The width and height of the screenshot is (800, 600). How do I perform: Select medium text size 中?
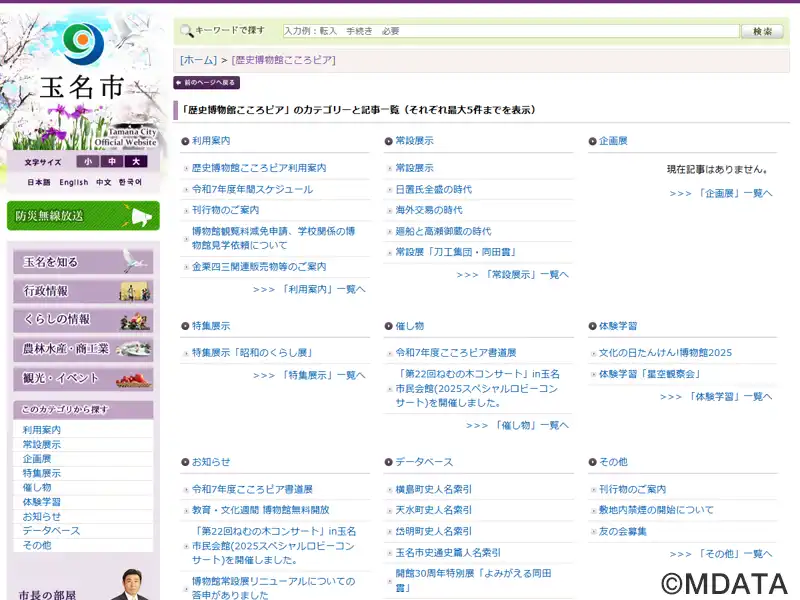point(112,162)
